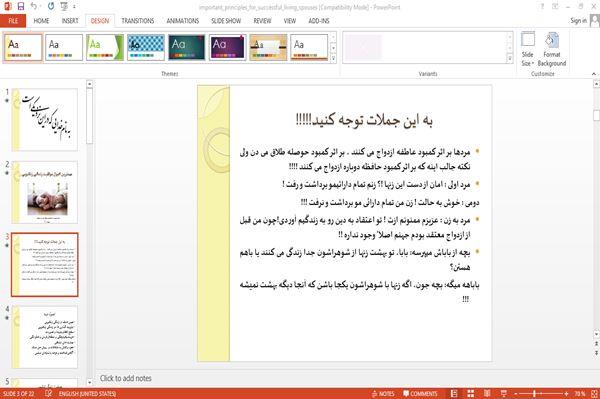The width and height of the screenshot is (600, 399).
Task: Open the TRANSITIONS tab
Action: tap(138, 21)
